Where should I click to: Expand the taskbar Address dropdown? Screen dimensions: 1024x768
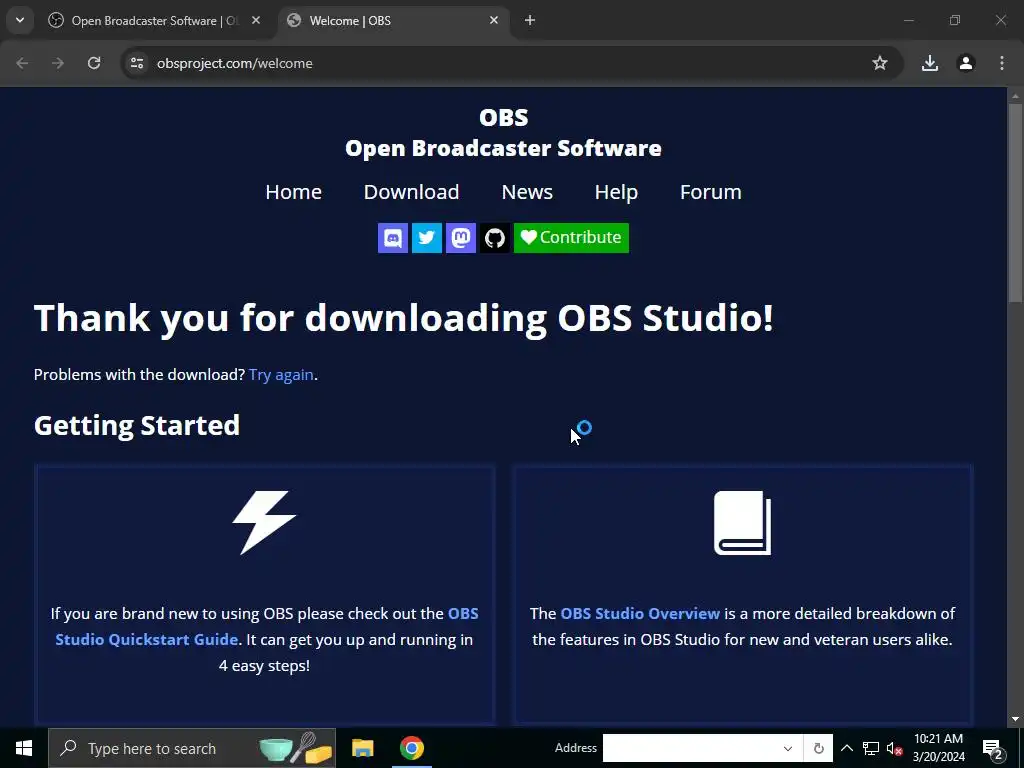[788, 748]
